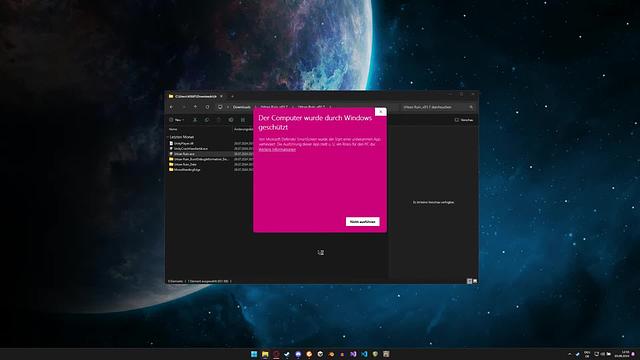Toggle the 'Vorschau' preview pane
The width and height of the screenshot is (640, 360).
pyautogui.click(x=464, y=120)
